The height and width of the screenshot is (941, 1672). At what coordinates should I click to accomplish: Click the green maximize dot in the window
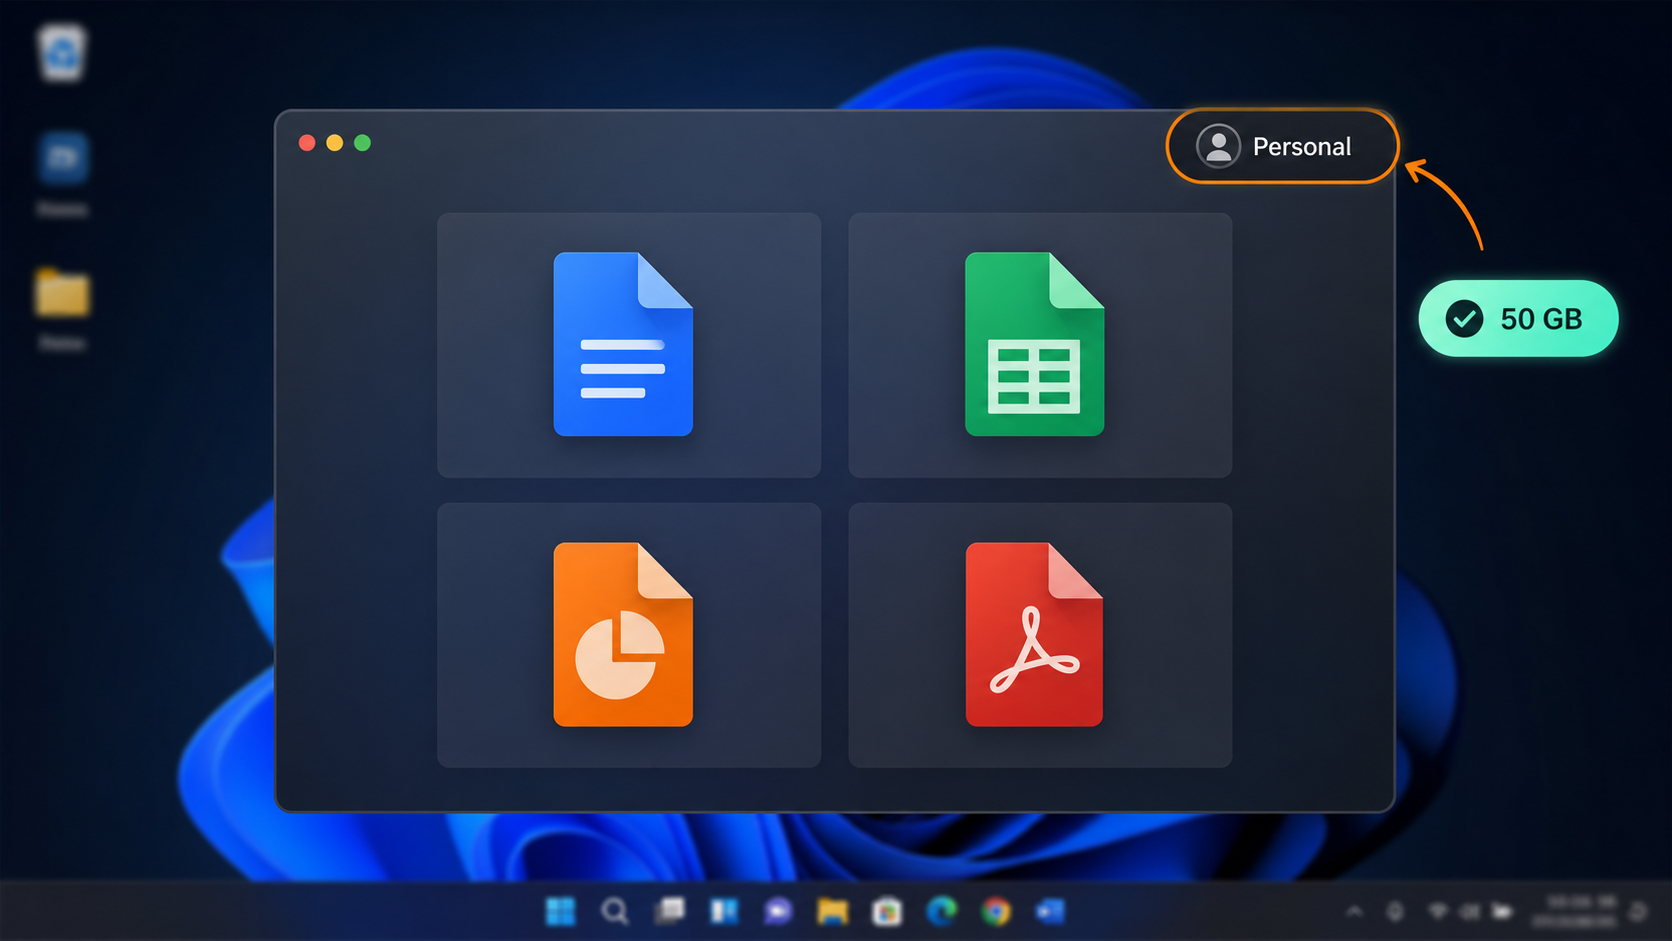(362, 143)
